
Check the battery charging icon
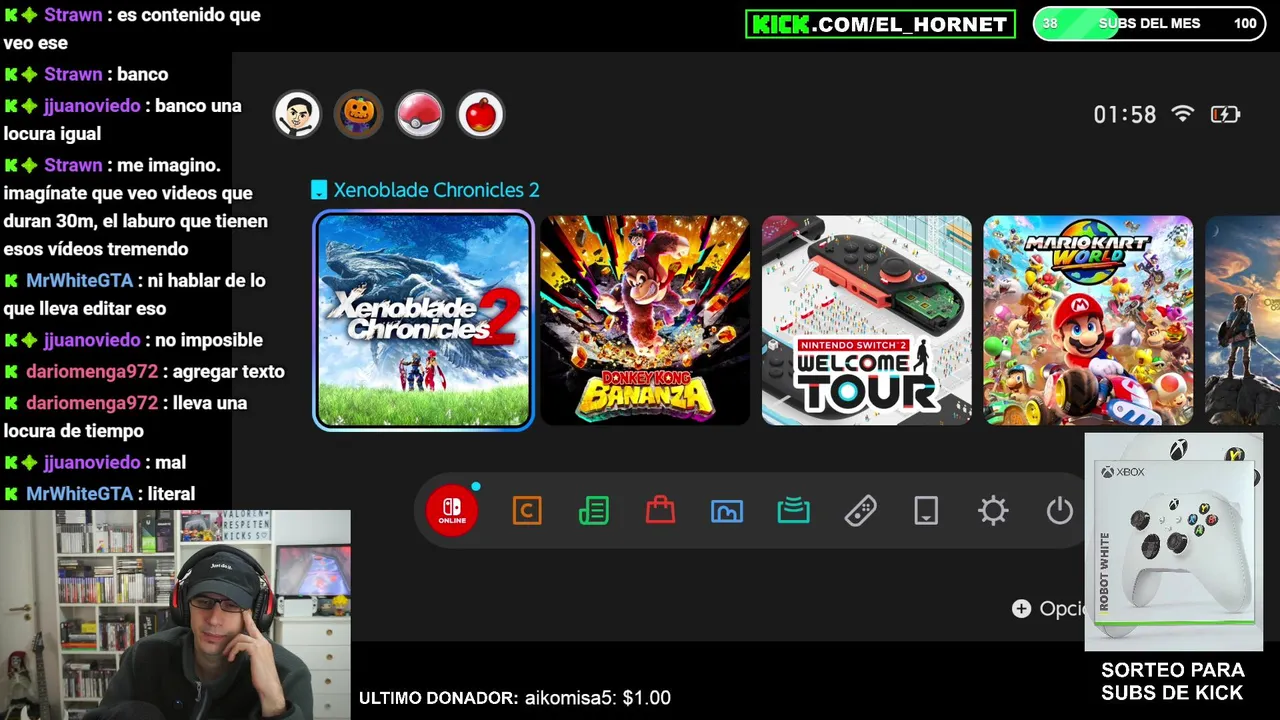(1225, 114)
